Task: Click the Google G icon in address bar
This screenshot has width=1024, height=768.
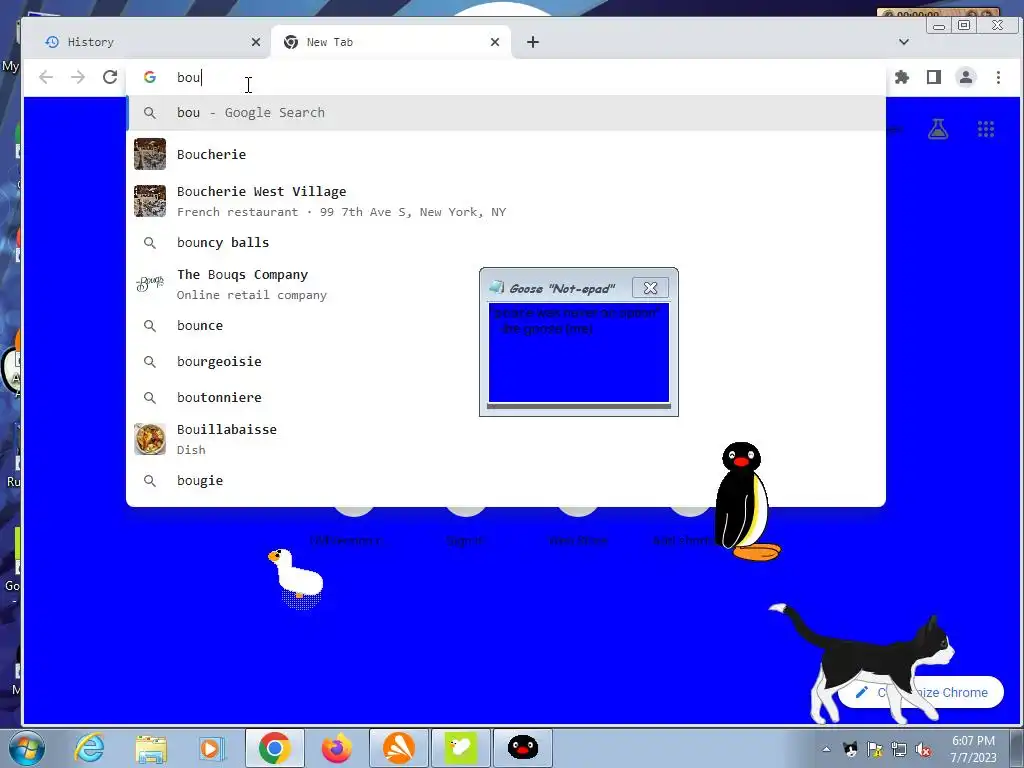Action: coord(150,77)
